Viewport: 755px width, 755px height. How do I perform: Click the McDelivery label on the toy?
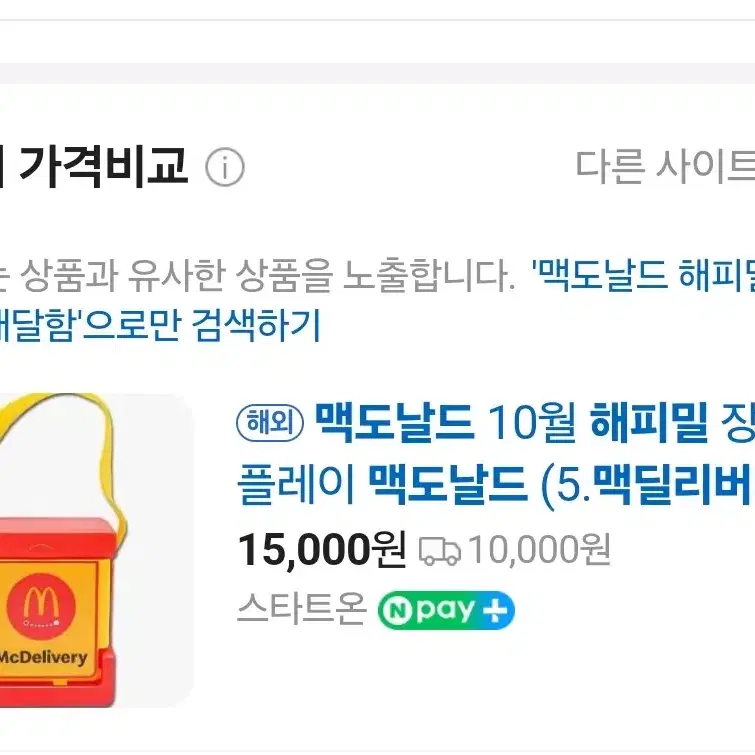pos(43,657)
